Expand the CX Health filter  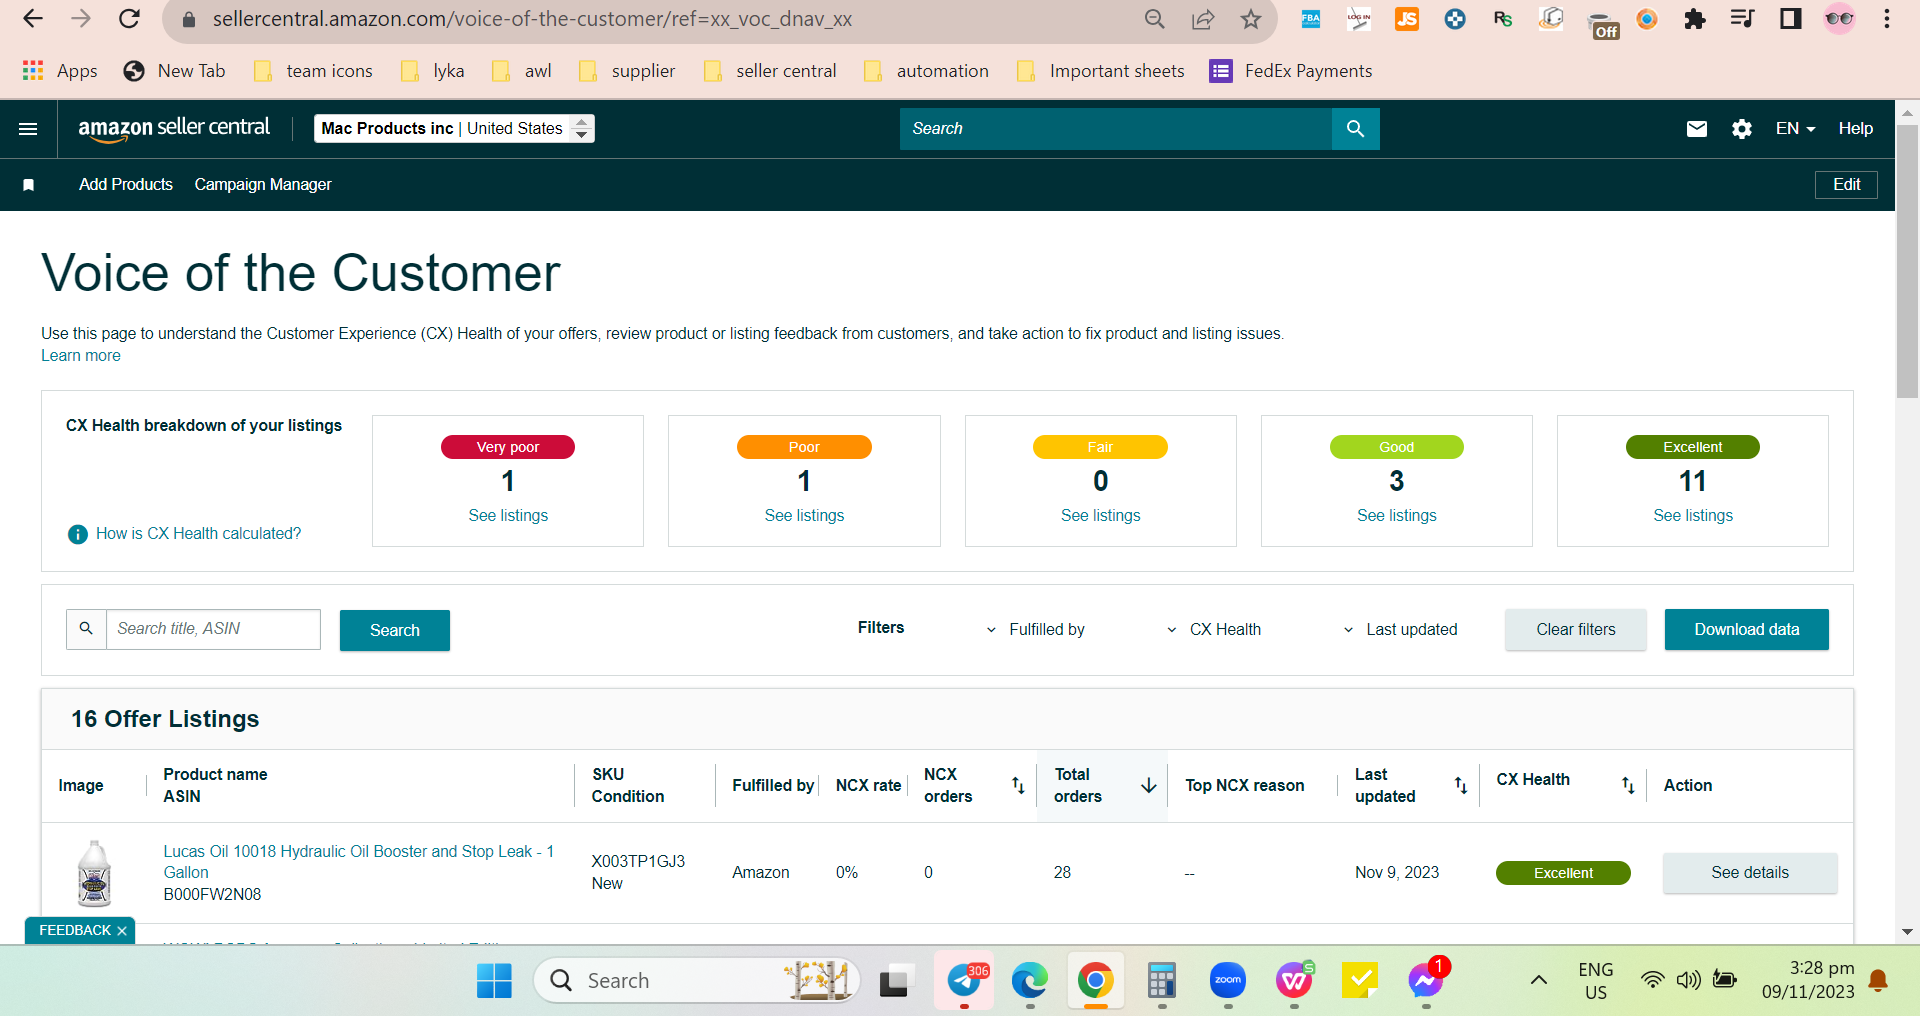point(1213,630)
